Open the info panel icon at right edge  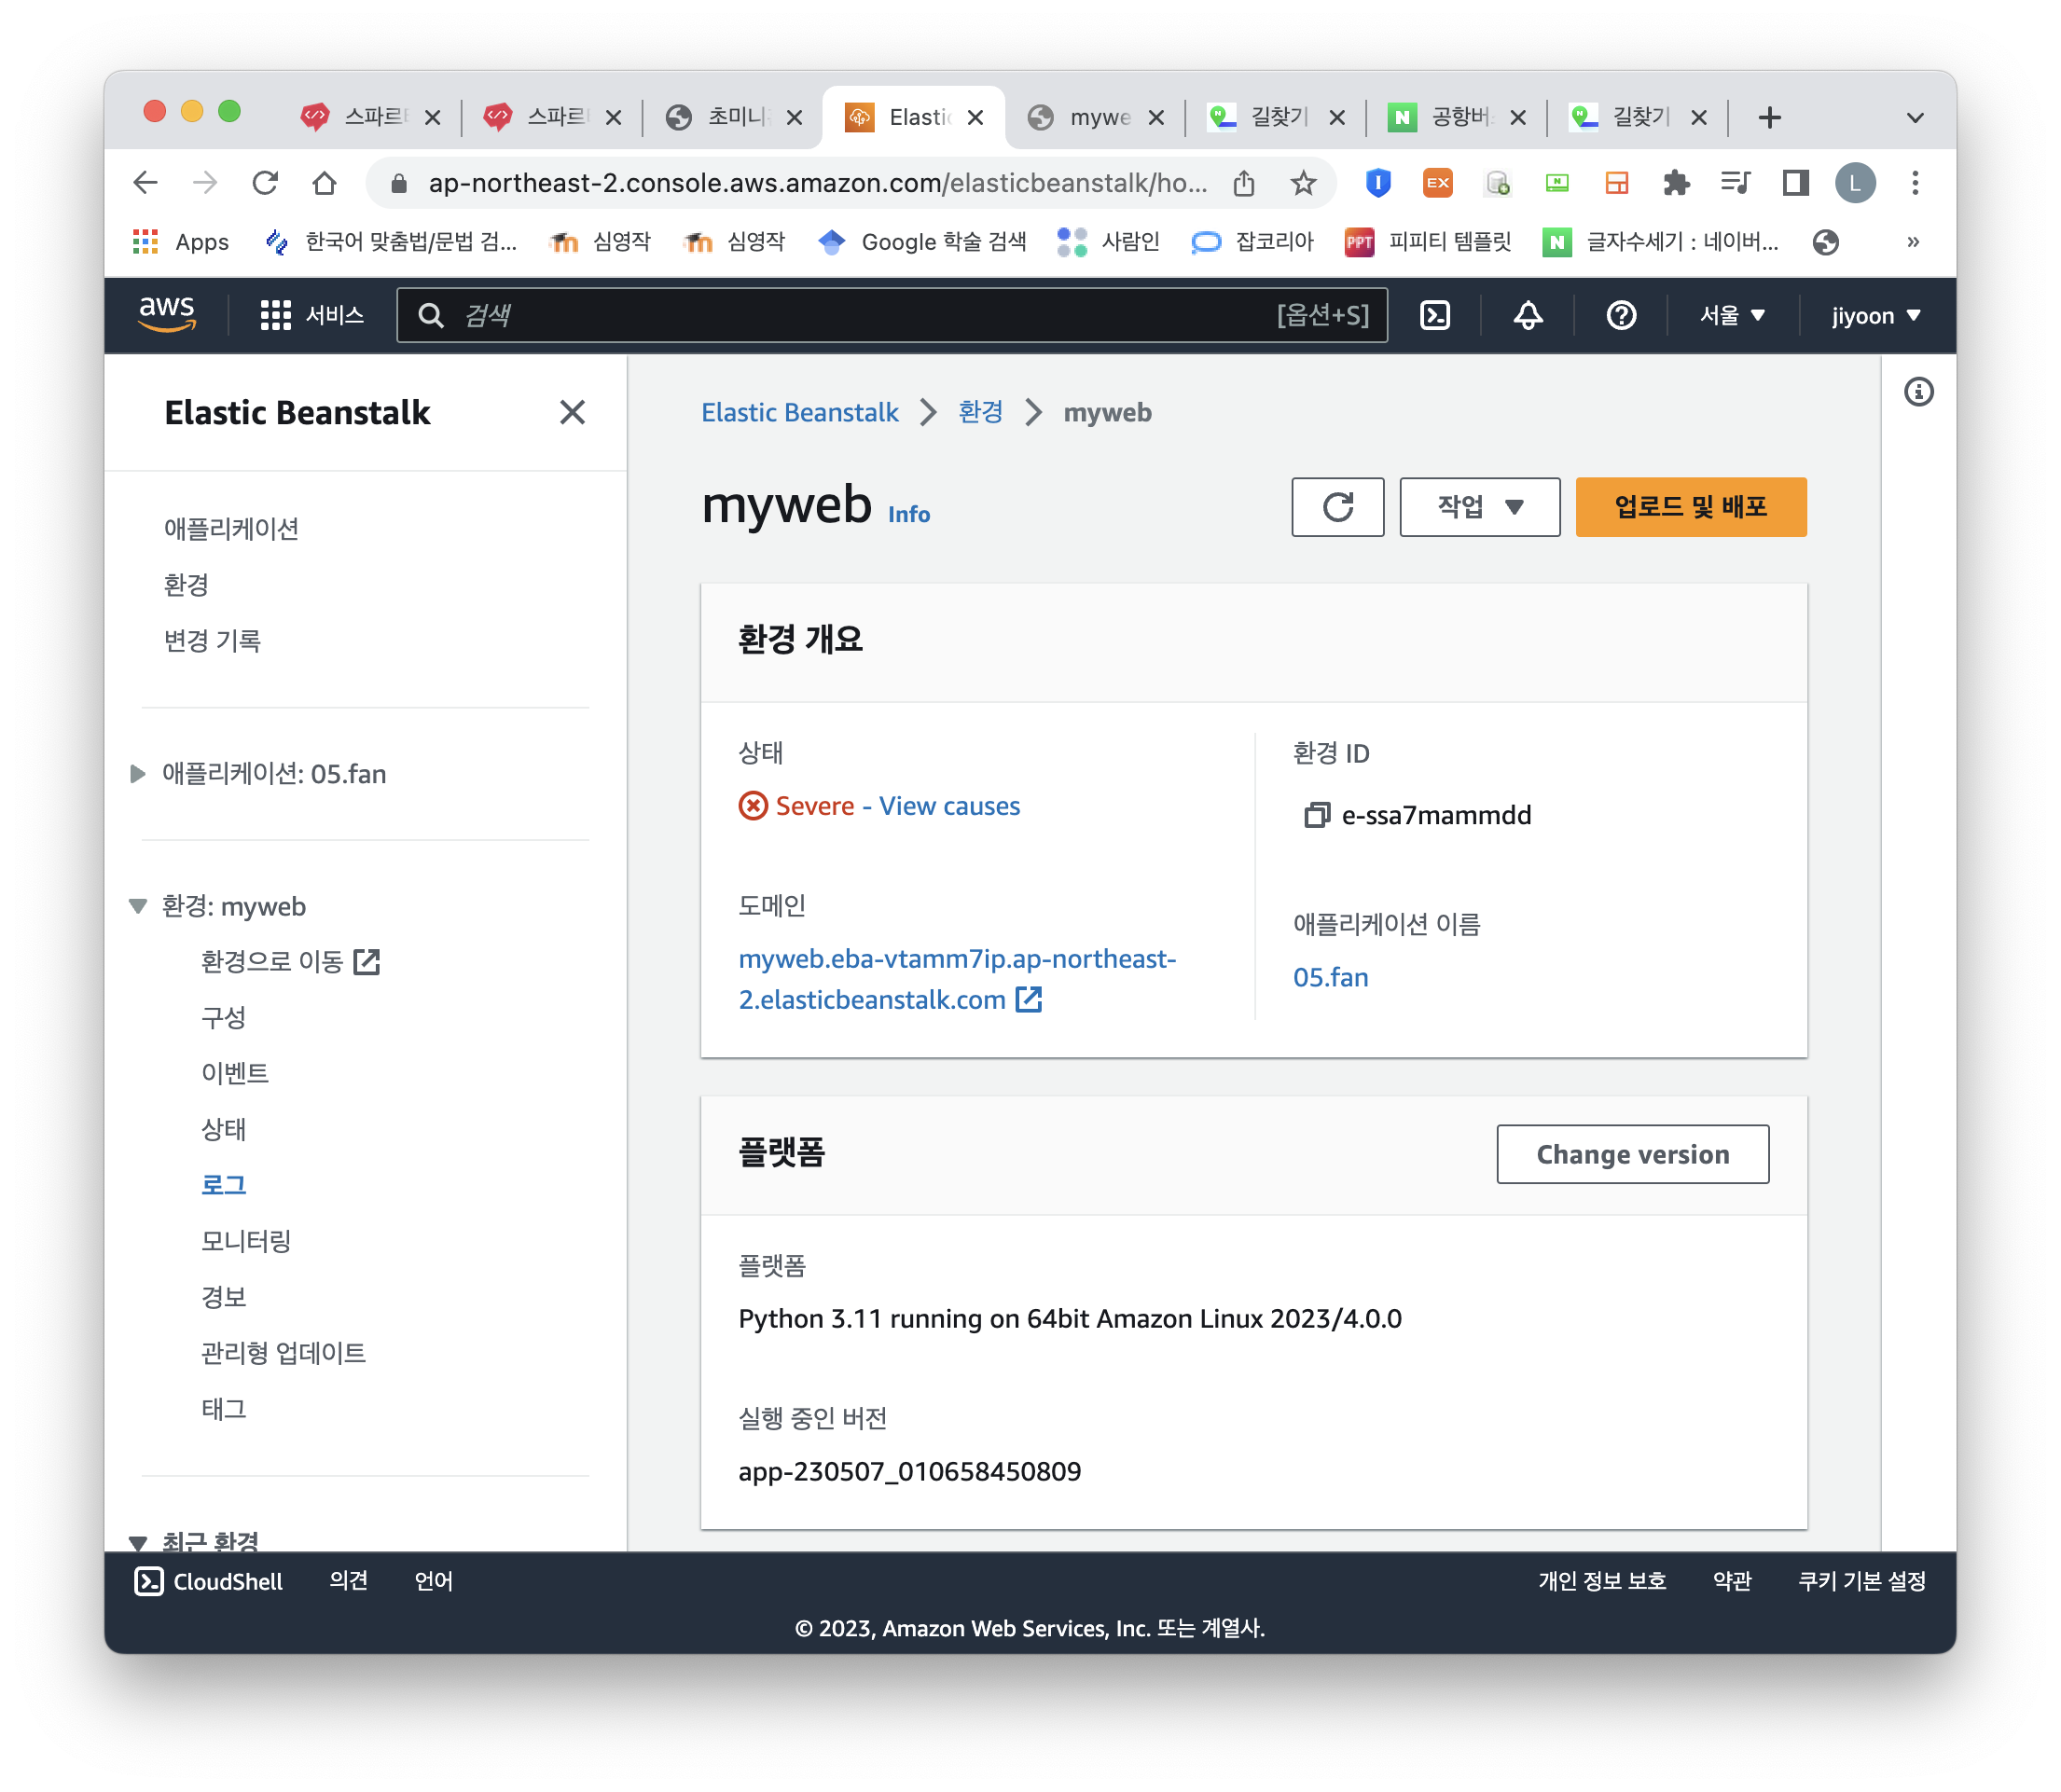(1918, 392)
